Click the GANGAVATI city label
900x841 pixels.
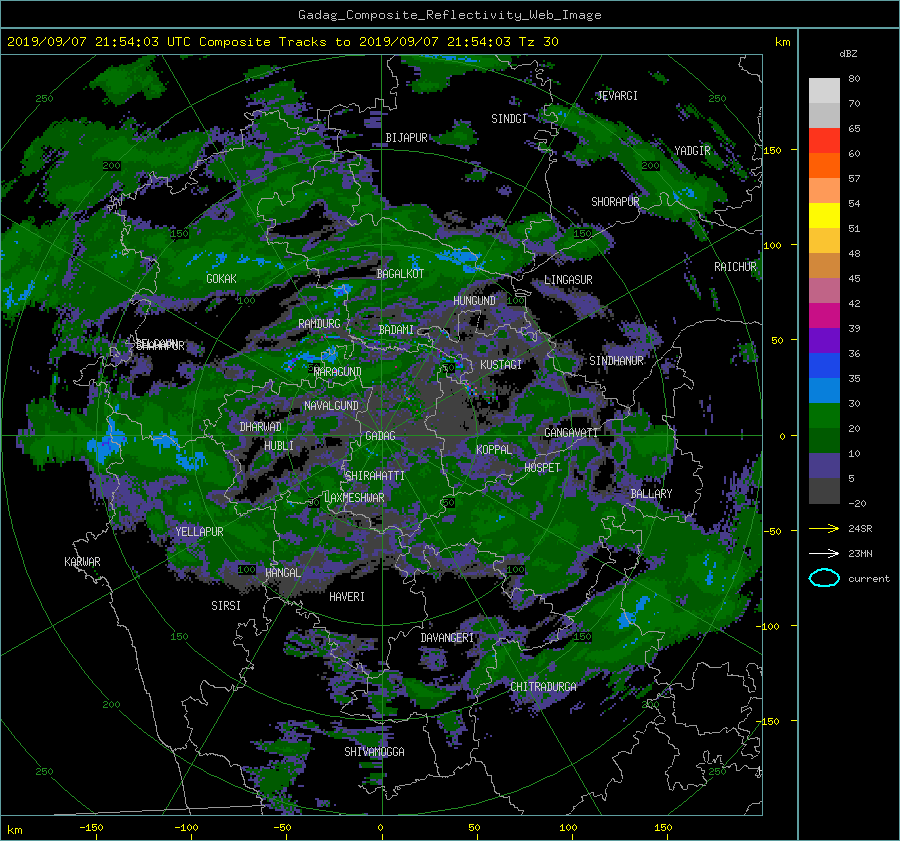[571, 433]
